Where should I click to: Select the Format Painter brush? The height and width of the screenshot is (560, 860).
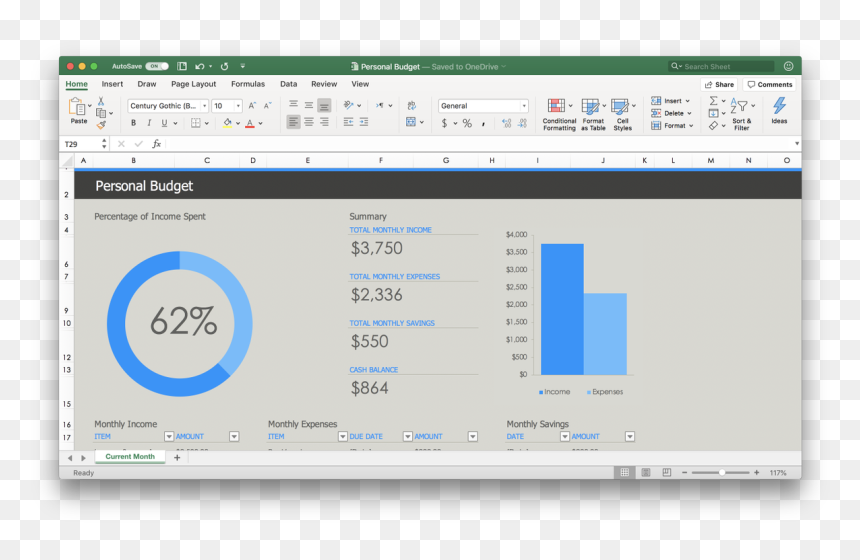(101, 125)
